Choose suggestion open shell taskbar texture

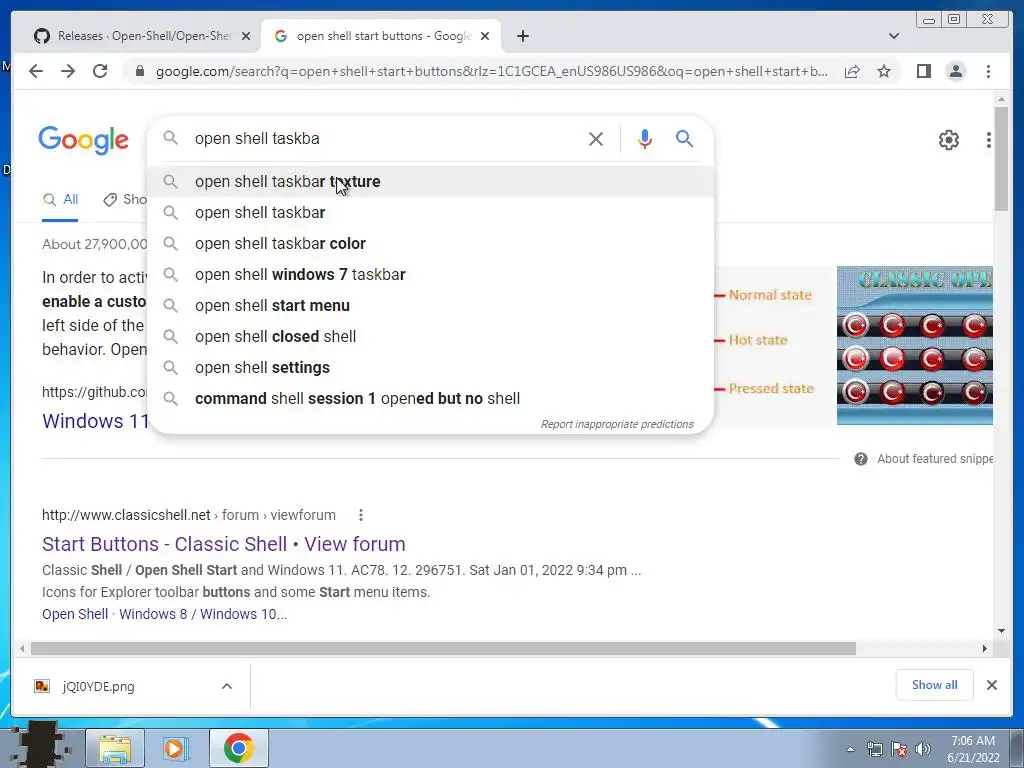pos(431,182)
